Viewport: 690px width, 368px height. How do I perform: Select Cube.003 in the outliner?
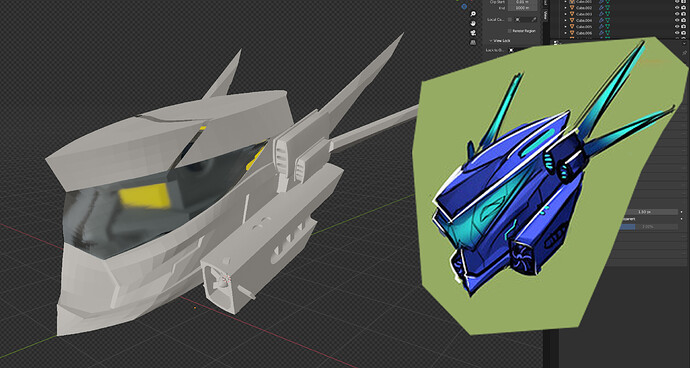click(x=584, y=14)
